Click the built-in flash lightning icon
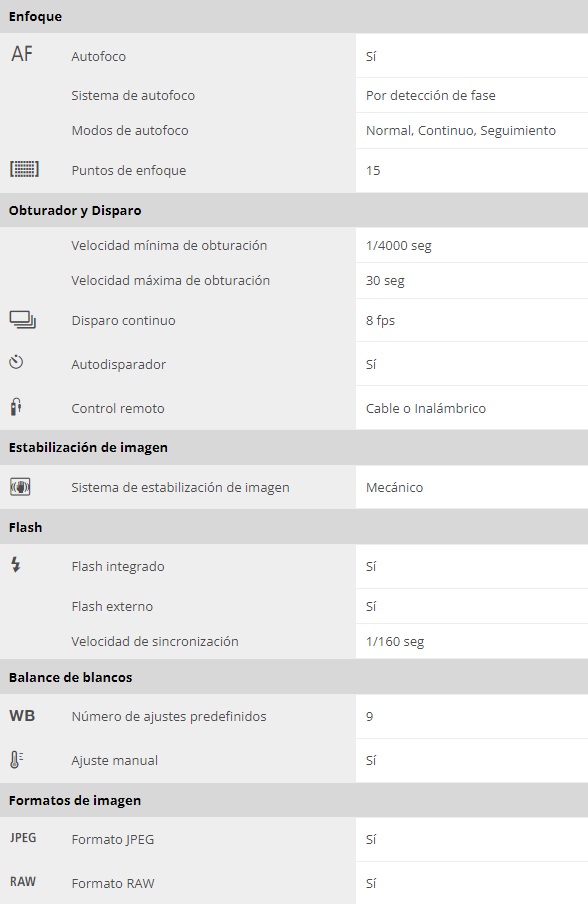 [x=16, y=564]
